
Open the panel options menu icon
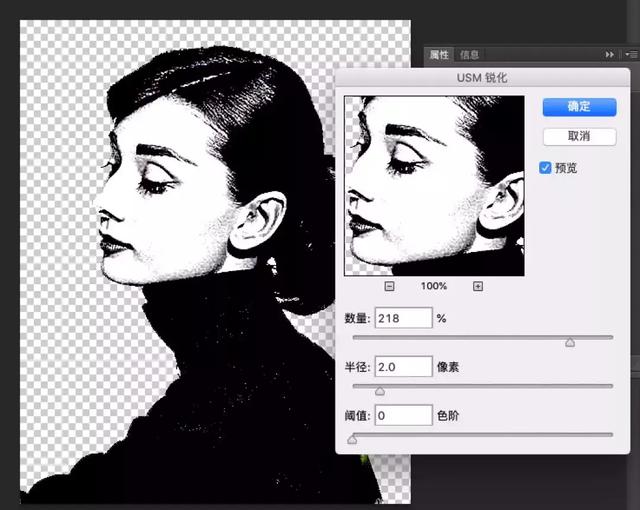(631, 54)
